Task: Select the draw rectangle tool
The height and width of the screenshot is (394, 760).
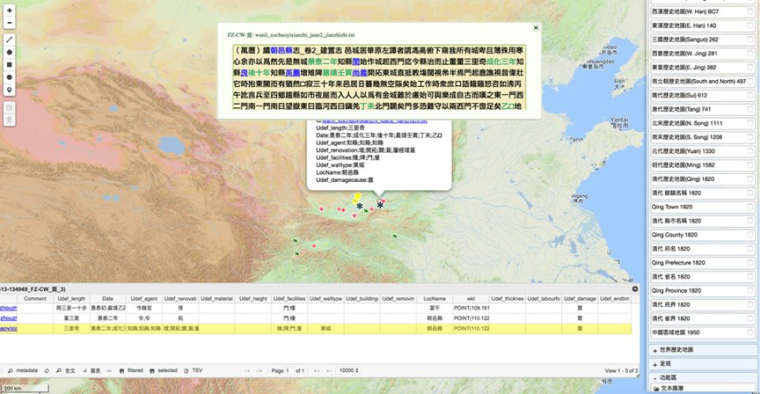Action: click(x=9, y=65)
